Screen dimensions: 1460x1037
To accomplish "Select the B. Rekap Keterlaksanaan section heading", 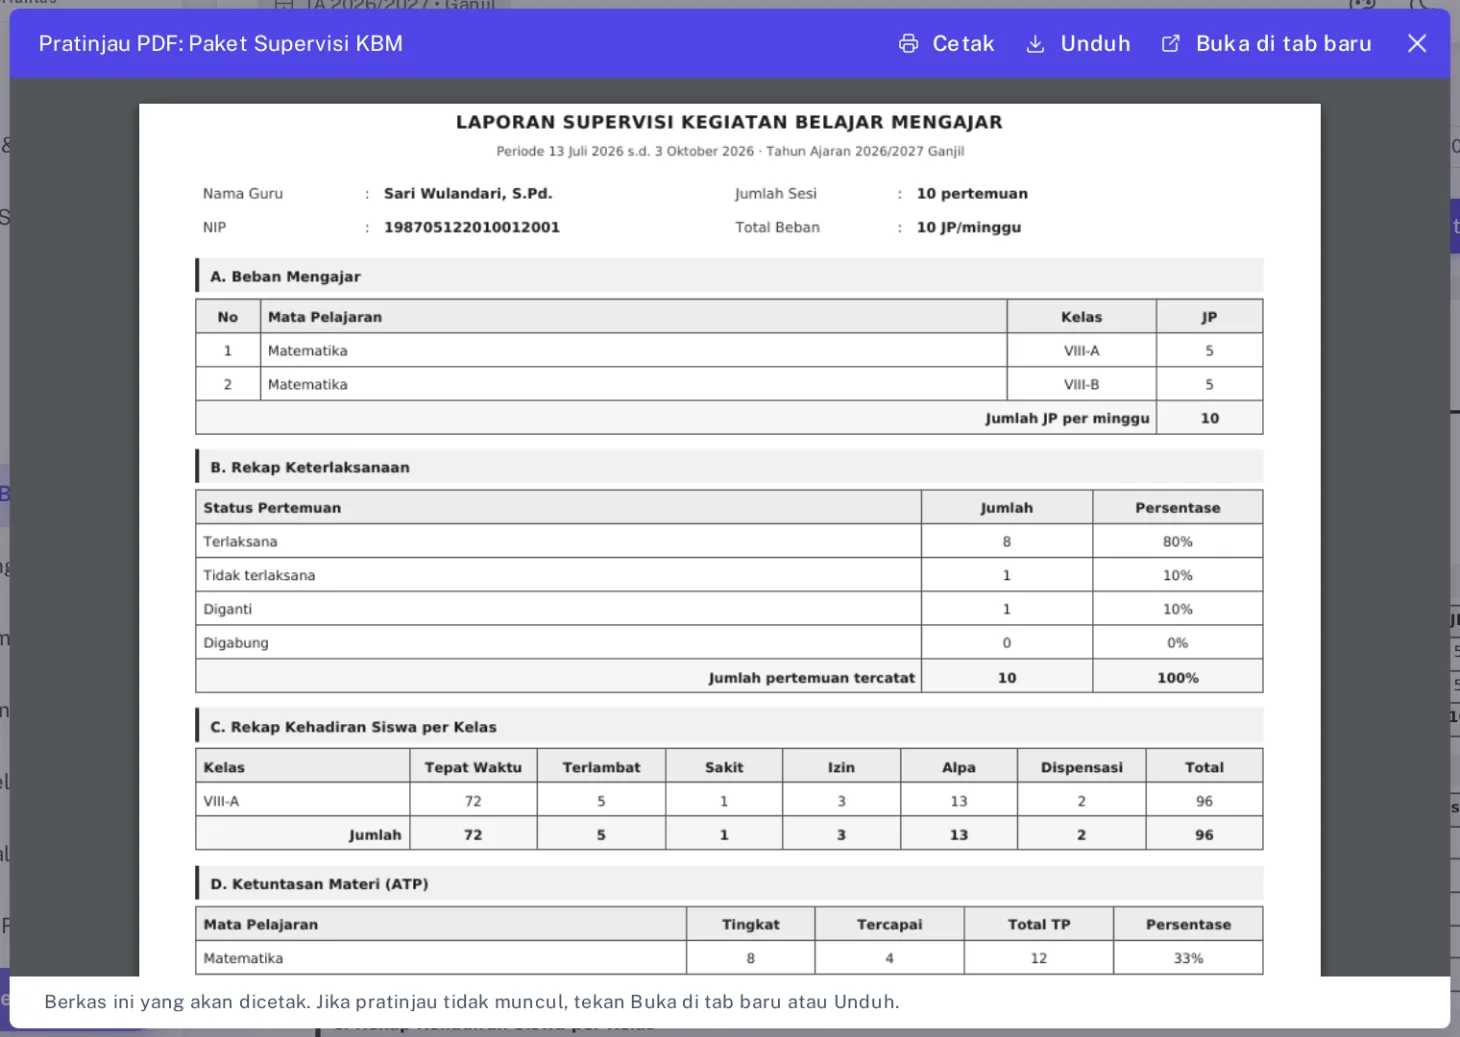I will click(x=310, y=467).
